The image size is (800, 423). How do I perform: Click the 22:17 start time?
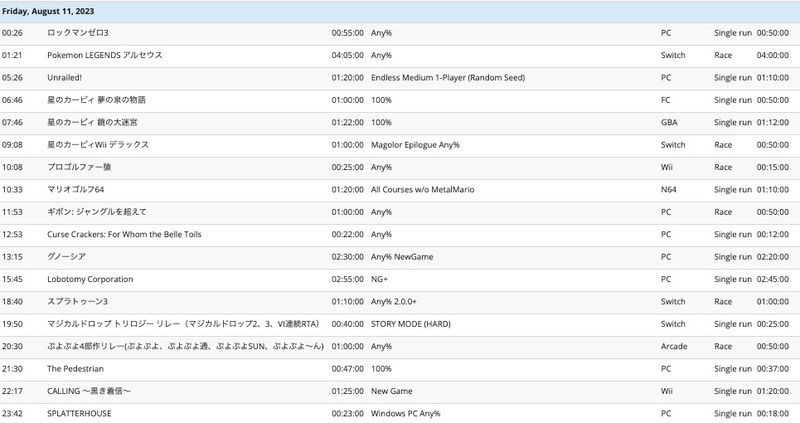[12, 391]
